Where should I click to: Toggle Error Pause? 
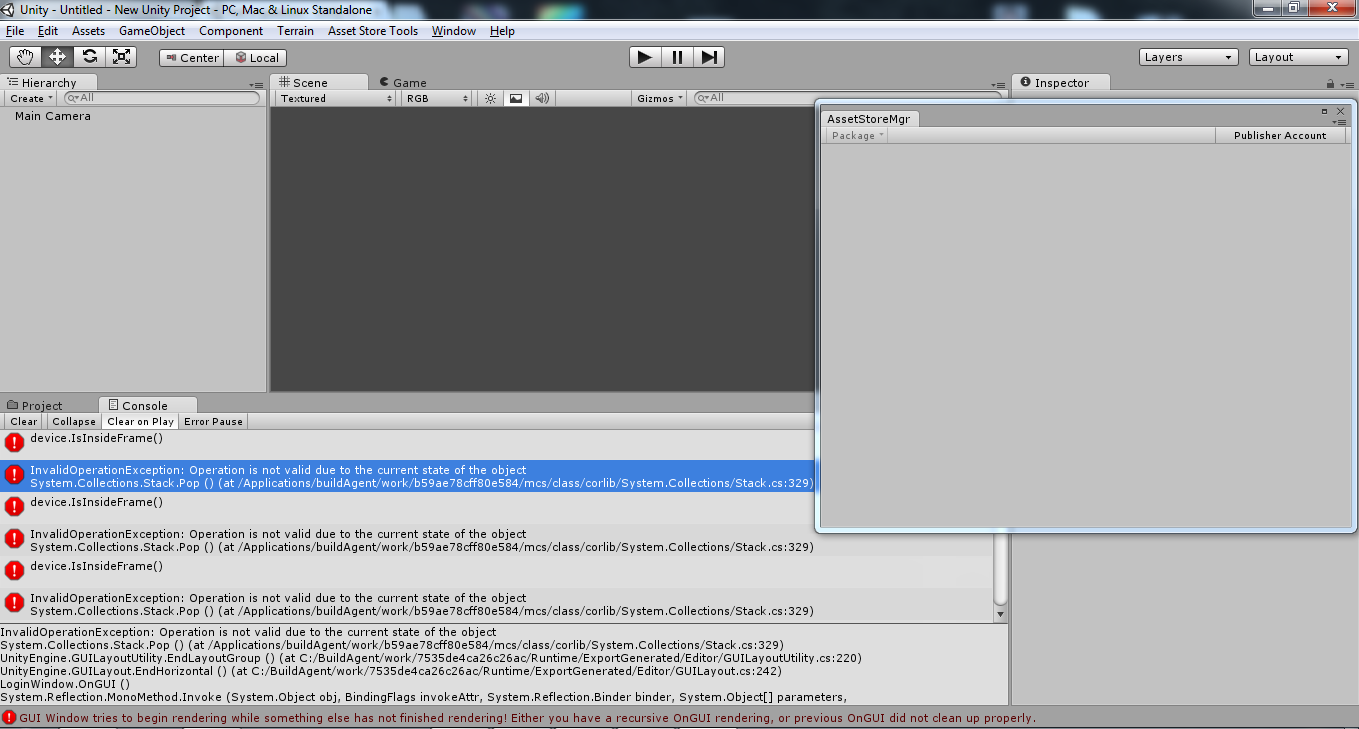[x=213, y=421]
